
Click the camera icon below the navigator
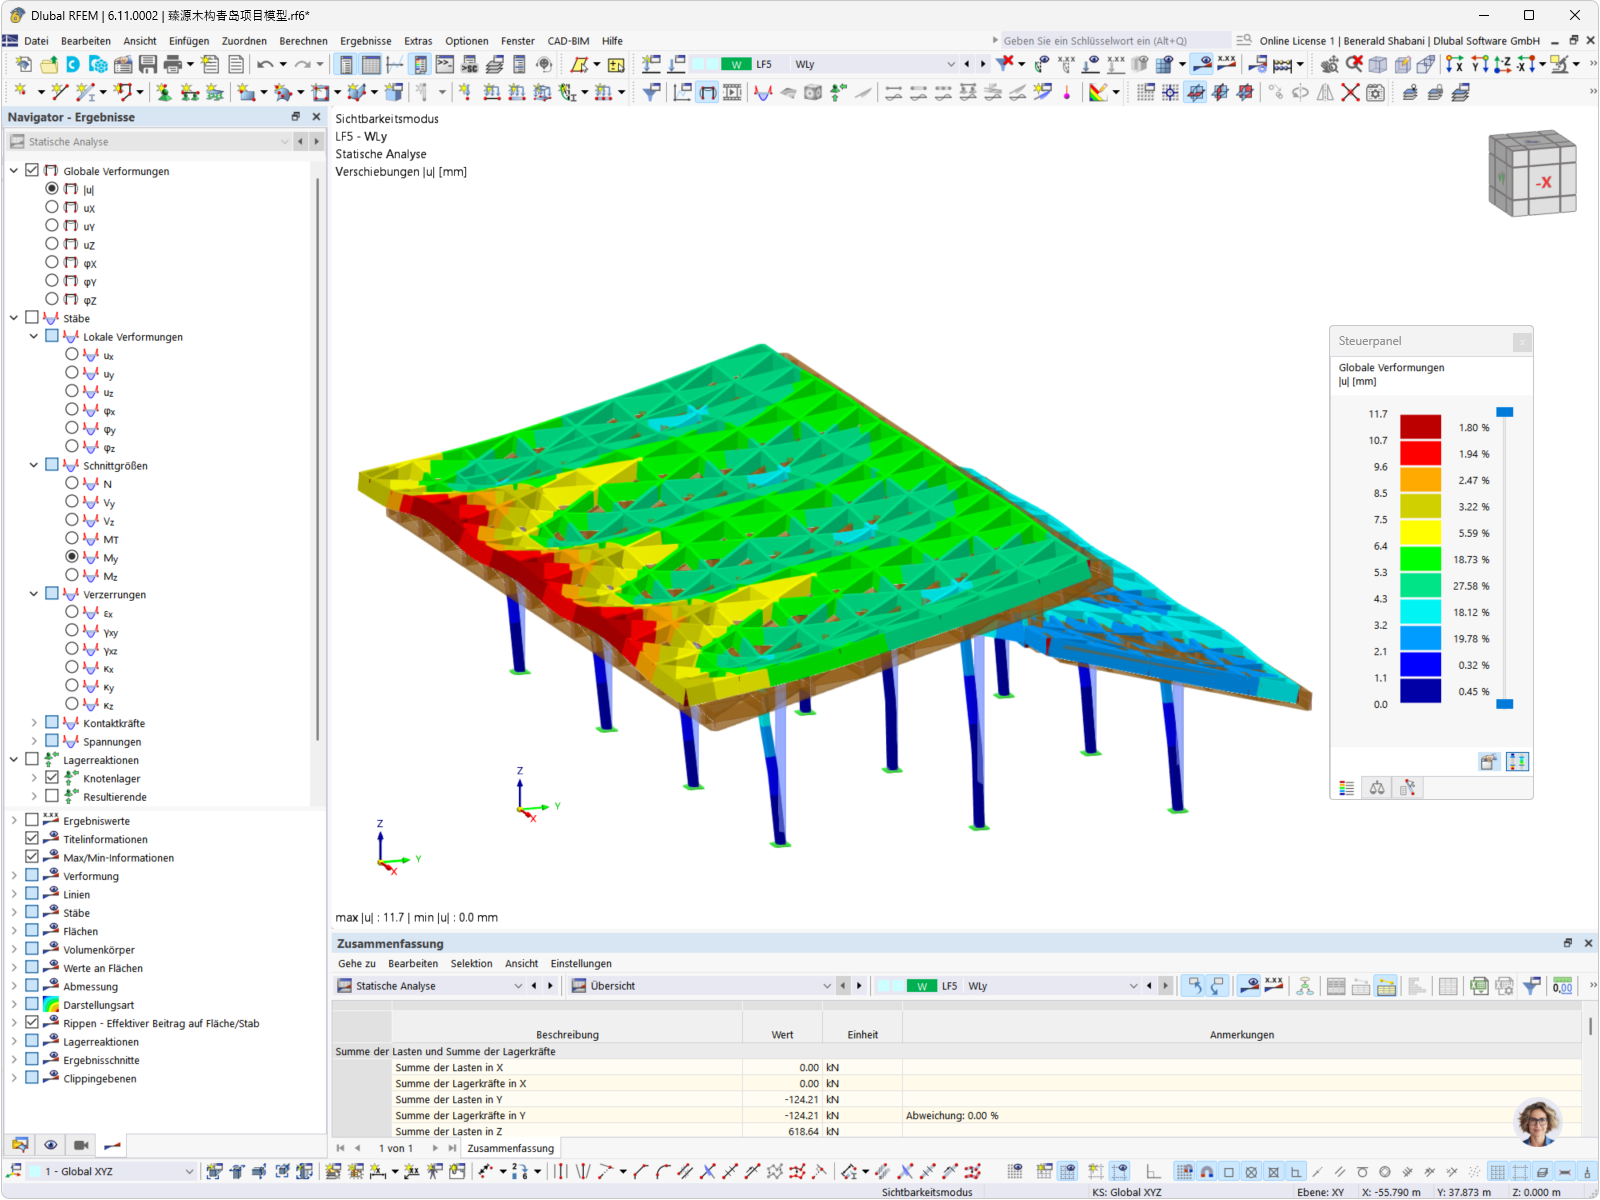tap(81, 1144)
